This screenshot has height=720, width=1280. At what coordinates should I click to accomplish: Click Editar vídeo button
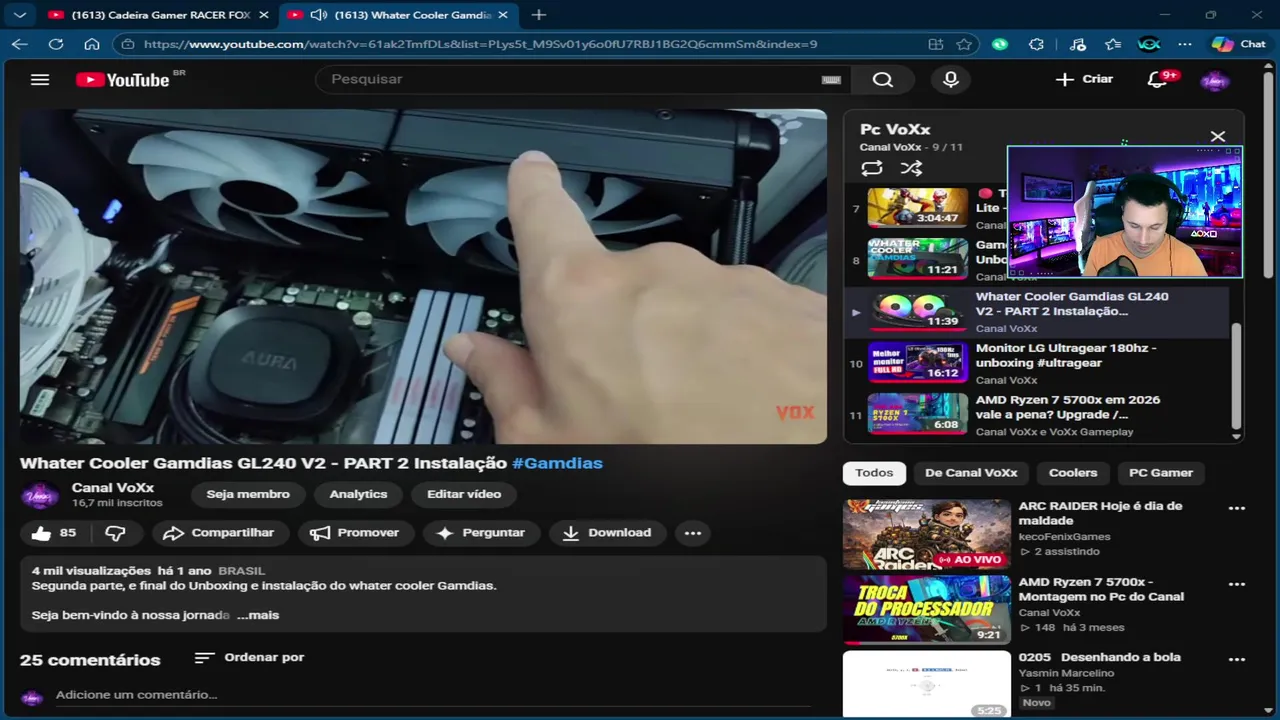click(464, 494)
